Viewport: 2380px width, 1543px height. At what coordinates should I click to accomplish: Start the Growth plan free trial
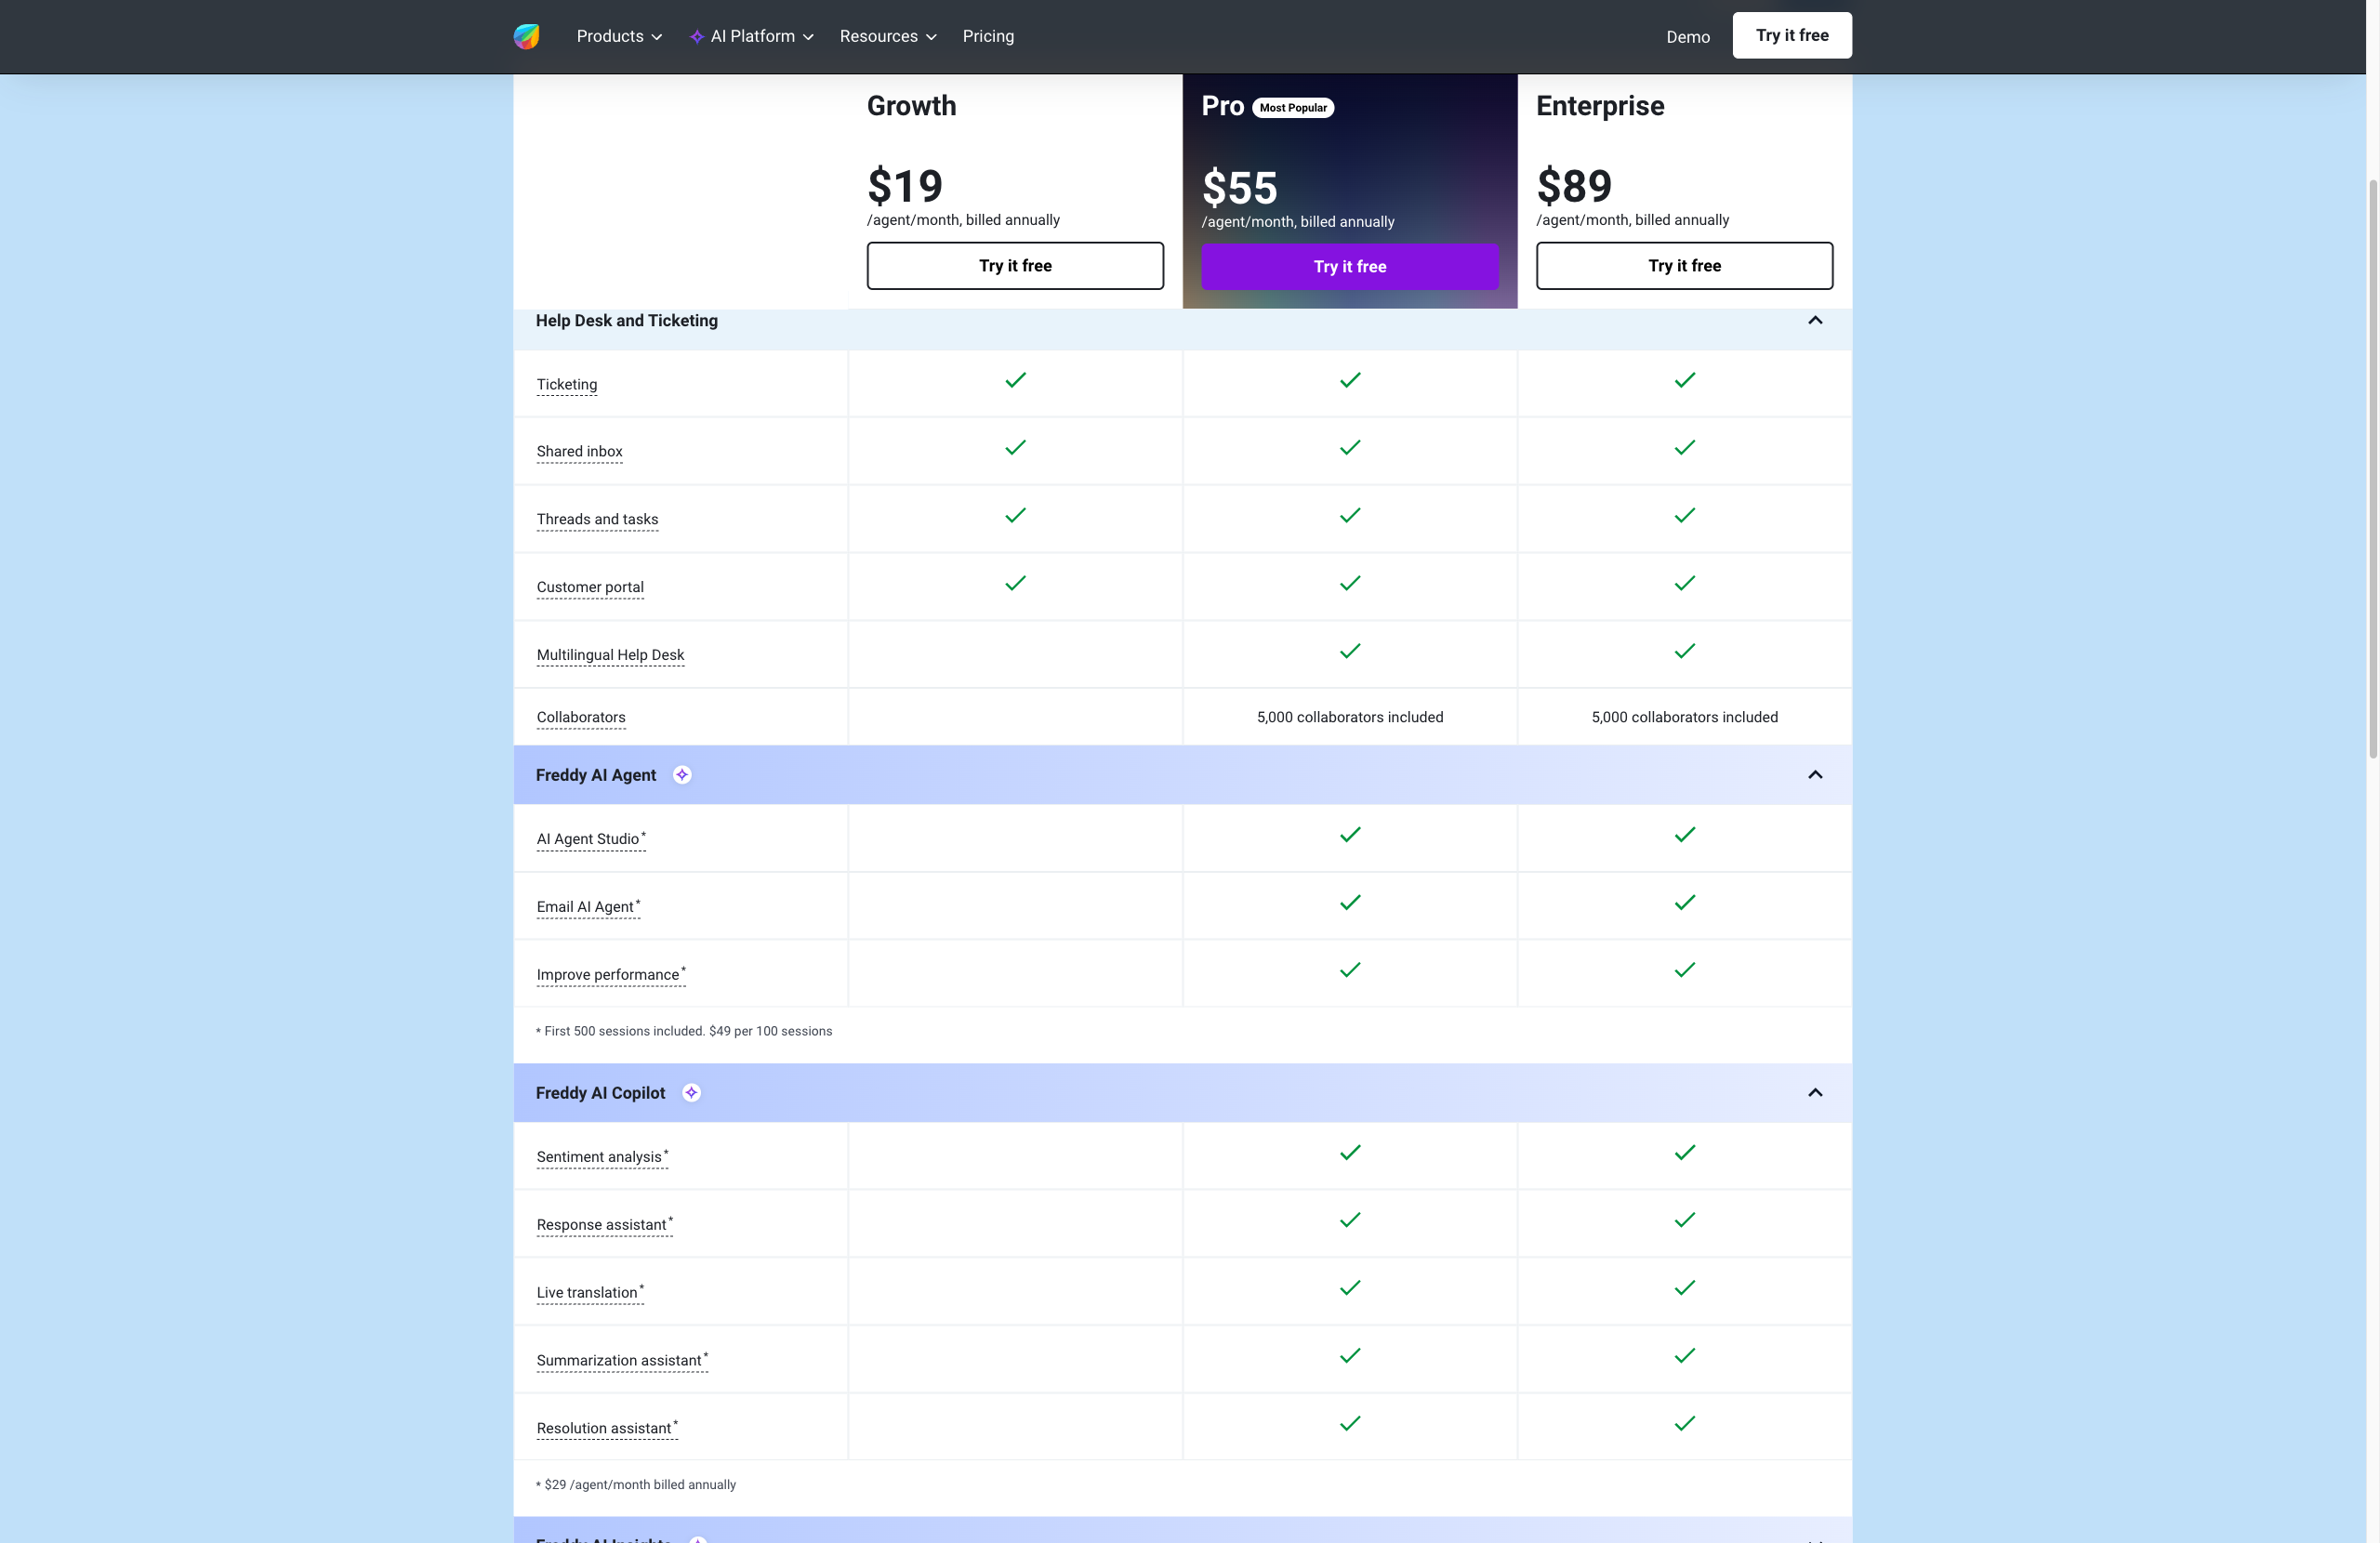pos(1015,266)
